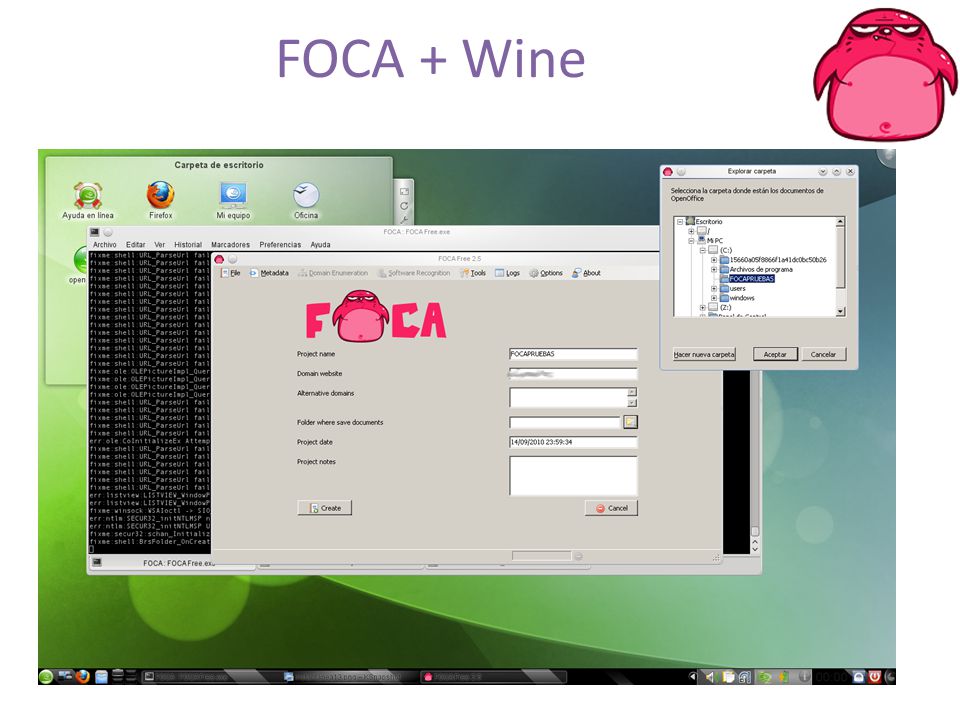Click the Project name input field
This screenshot has height=720, width=960.
pyautogui.click(x=573, y=354)
